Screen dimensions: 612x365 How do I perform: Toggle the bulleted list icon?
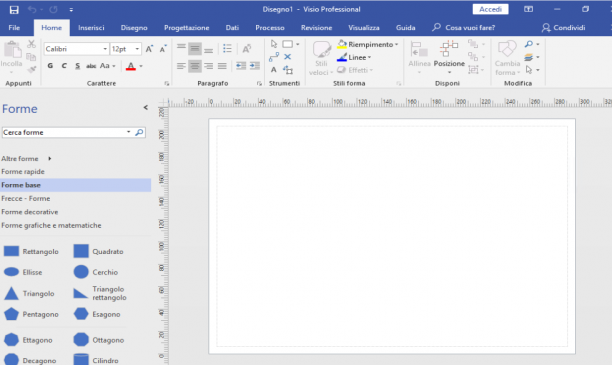(227, 48)
